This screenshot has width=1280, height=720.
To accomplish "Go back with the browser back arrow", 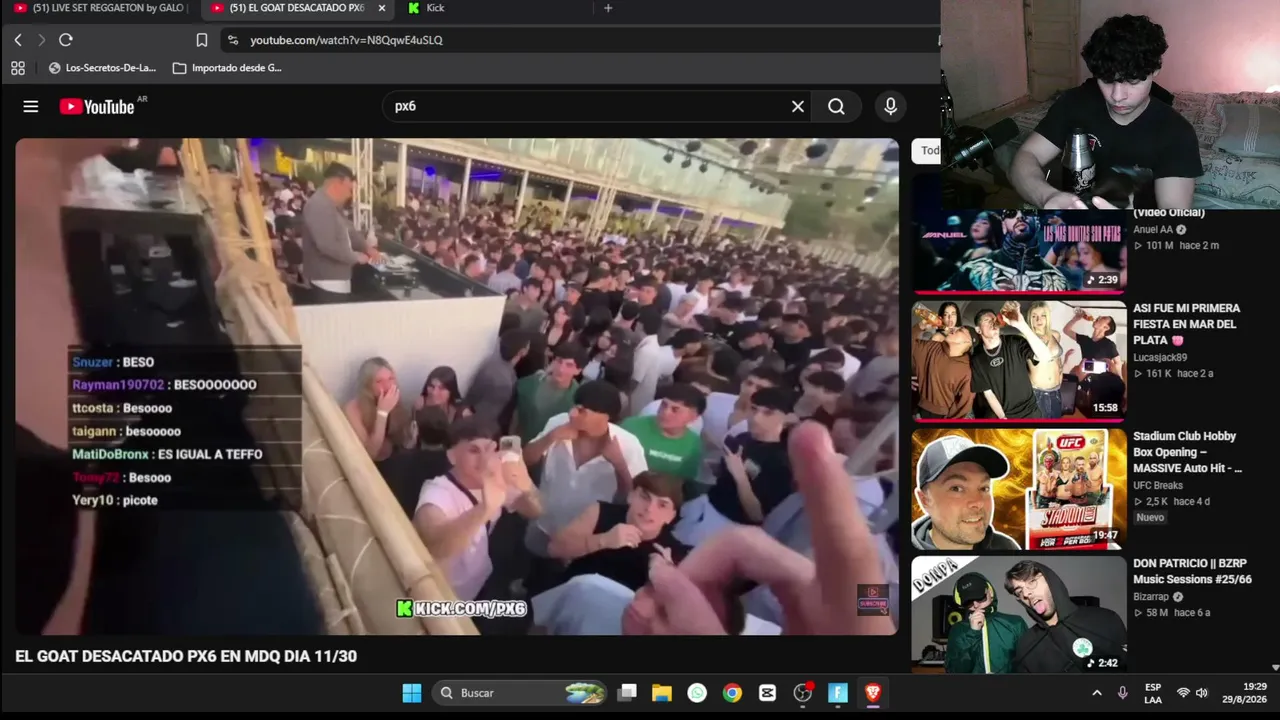I will 18,40.
